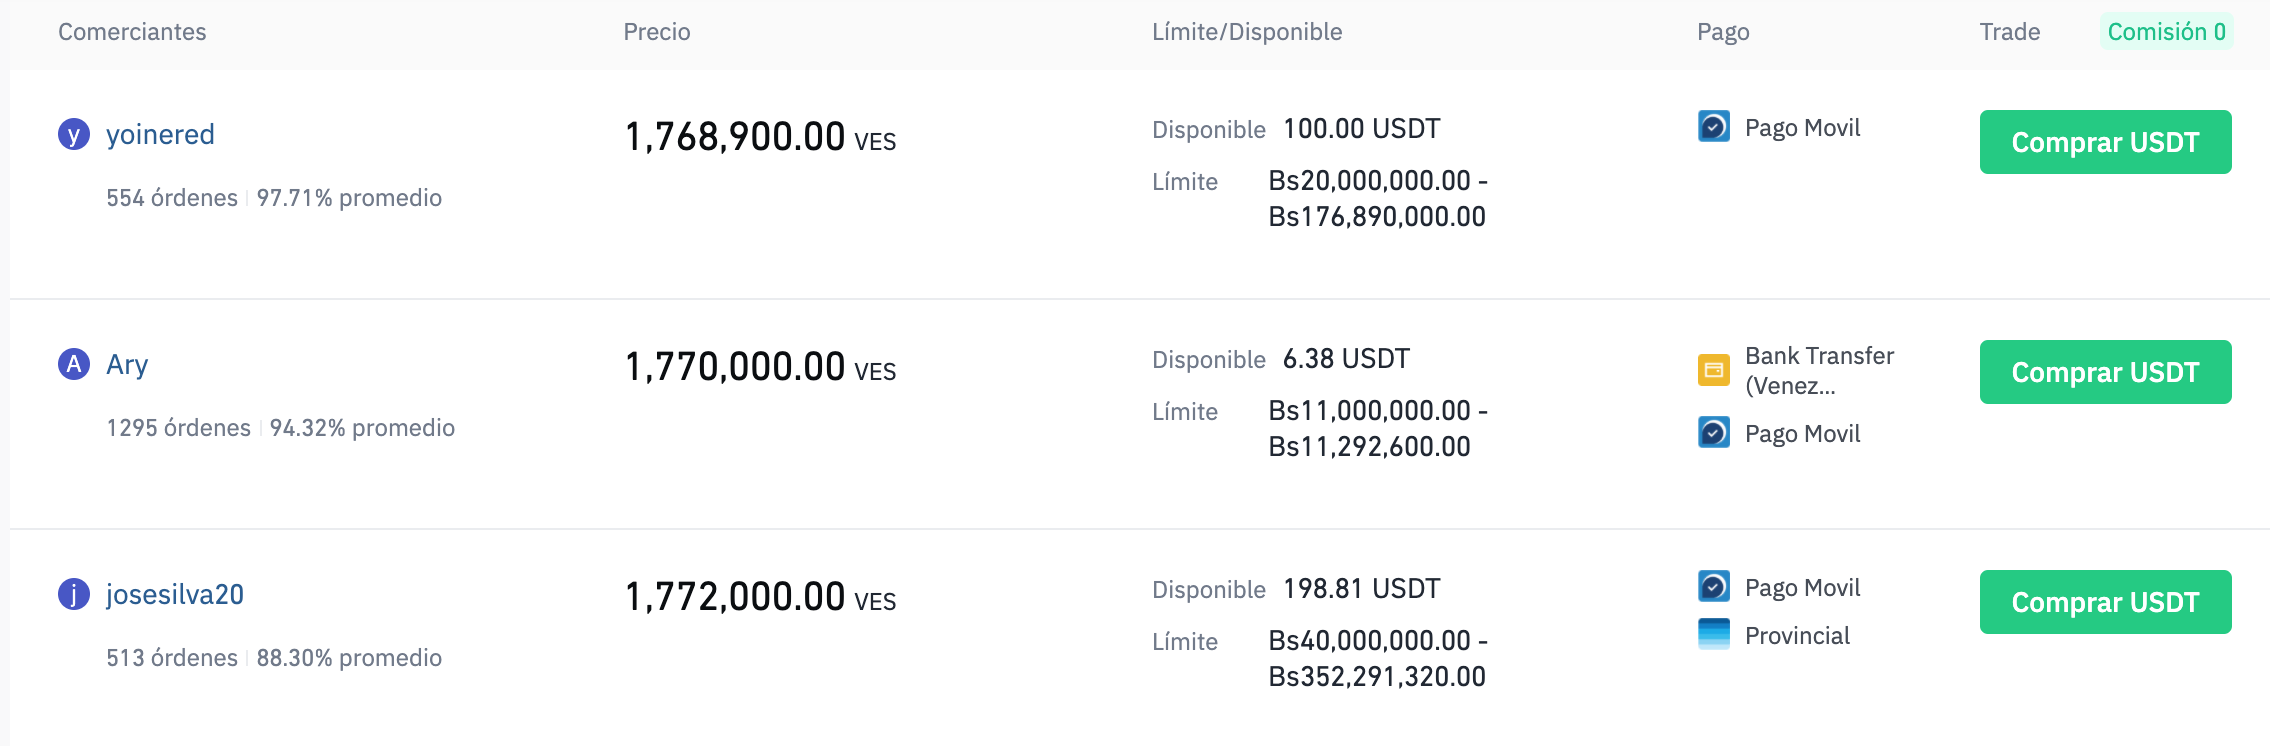The image size is (2270, 746).
Task: Click the Límite/Disponible column header
Action: pos(1247,32)
